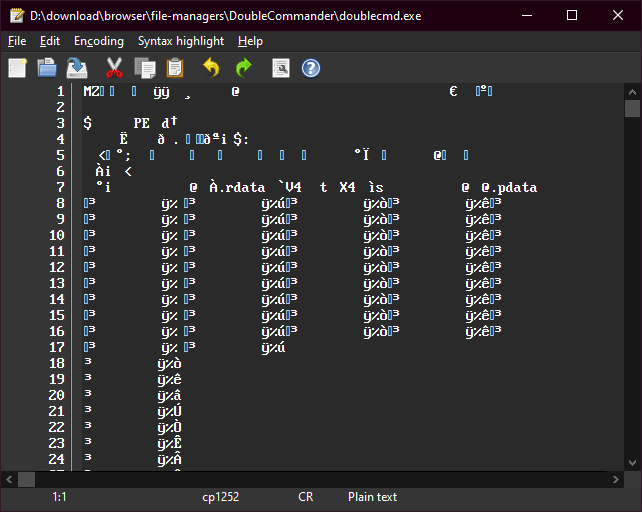Open editor options with the wrench icon

pyautogui.click(x=281, y=68)
